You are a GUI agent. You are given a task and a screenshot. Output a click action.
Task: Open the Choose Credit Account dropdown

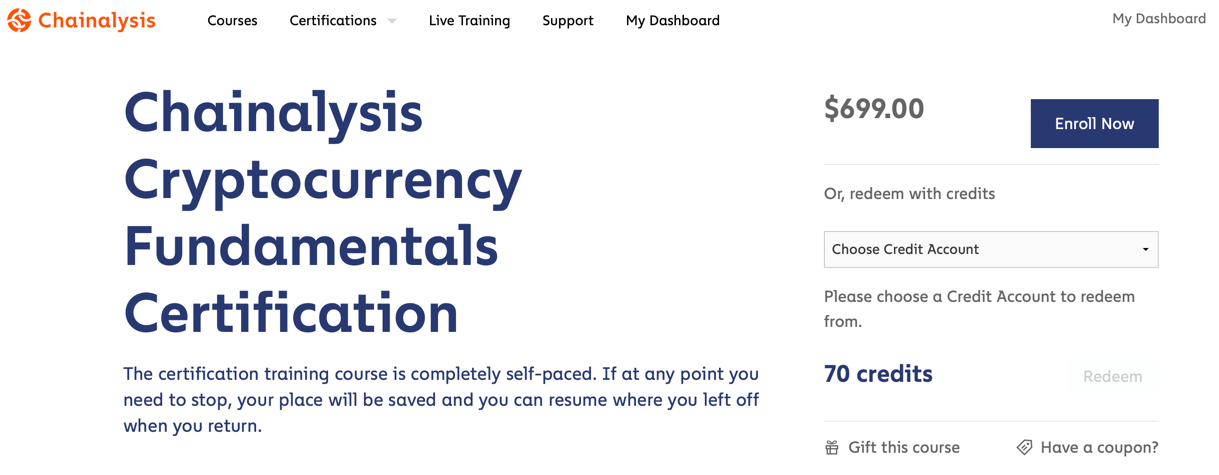[991, 250]
